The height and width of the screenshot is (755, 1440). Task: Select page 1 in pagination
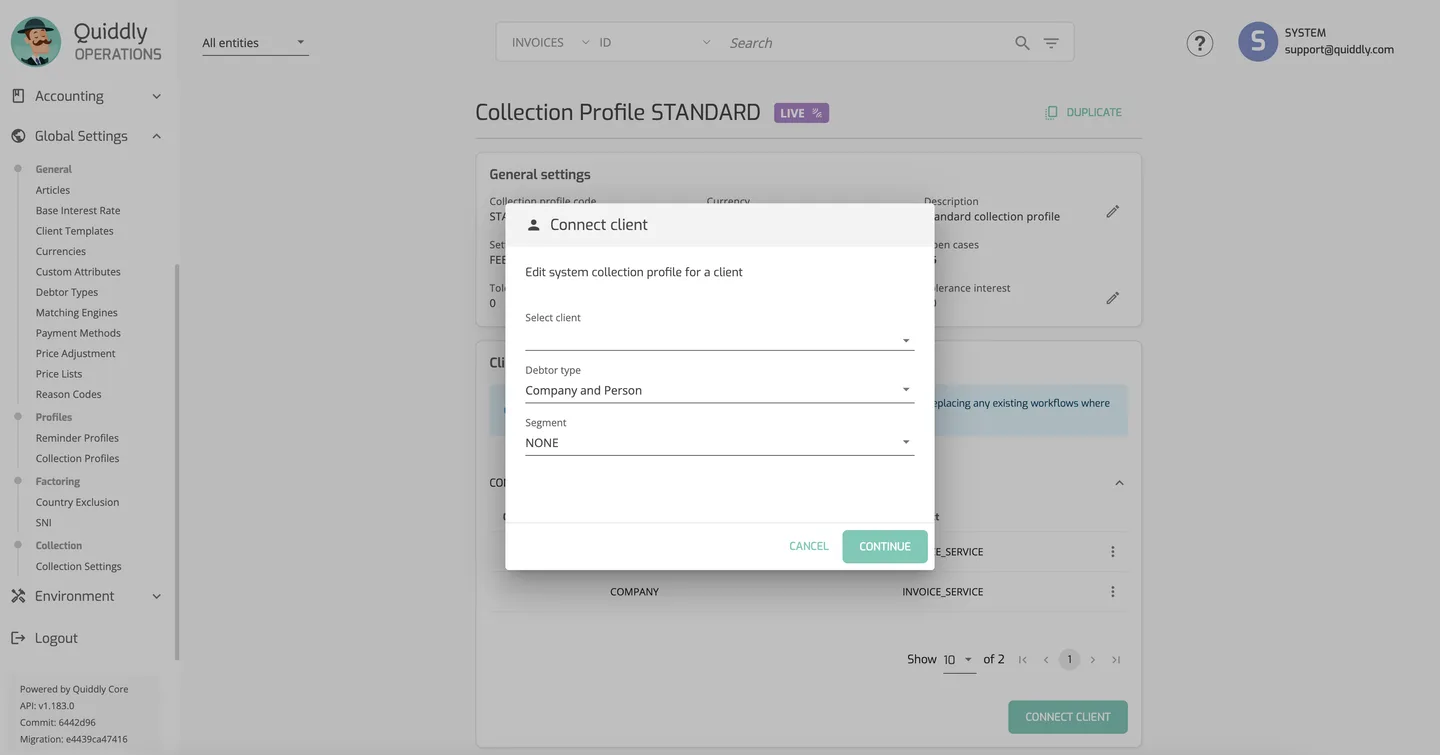[x=1069, y=660]
